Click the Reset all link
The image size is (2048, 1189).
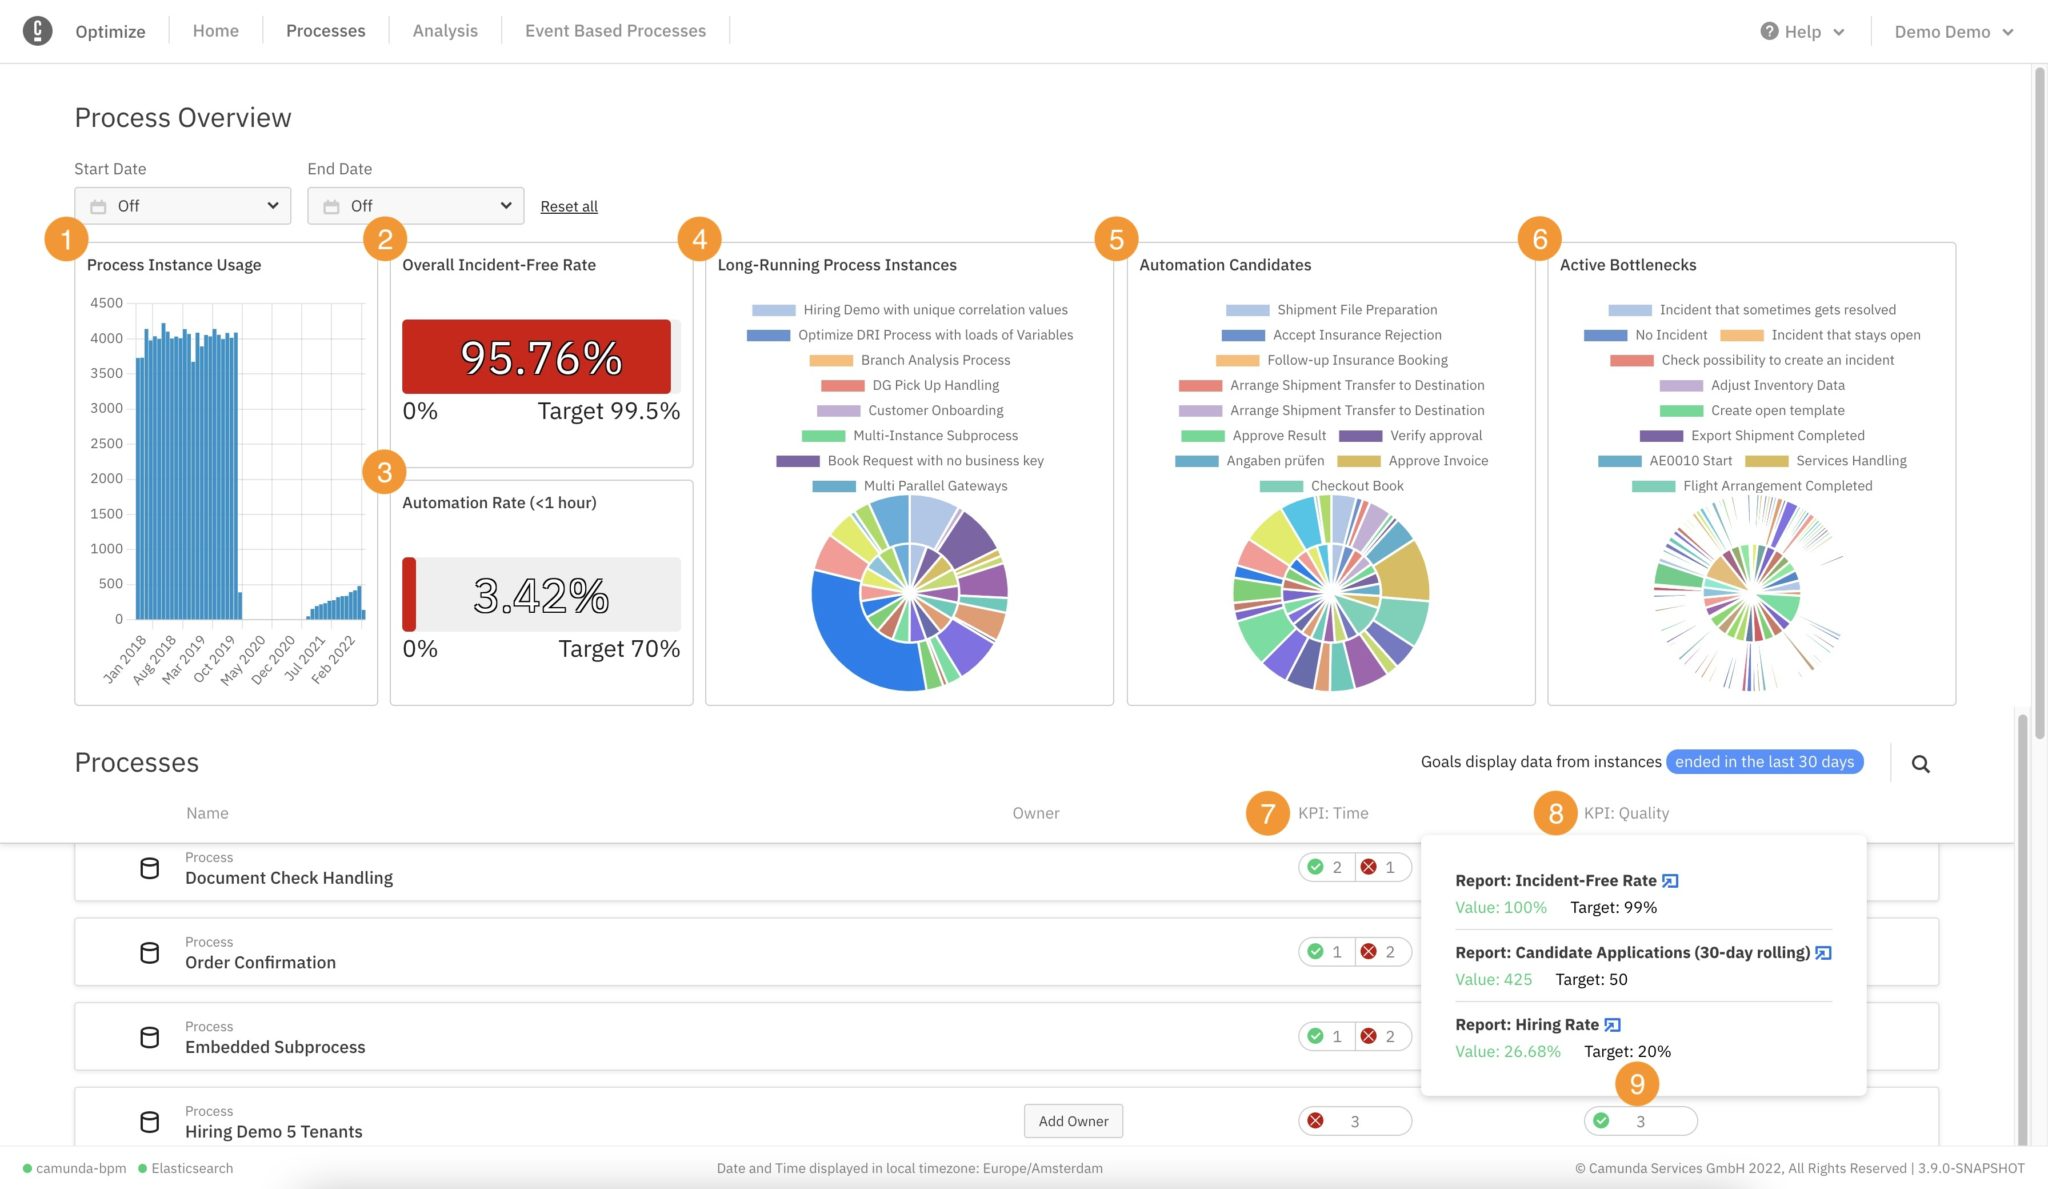[569, 207]
